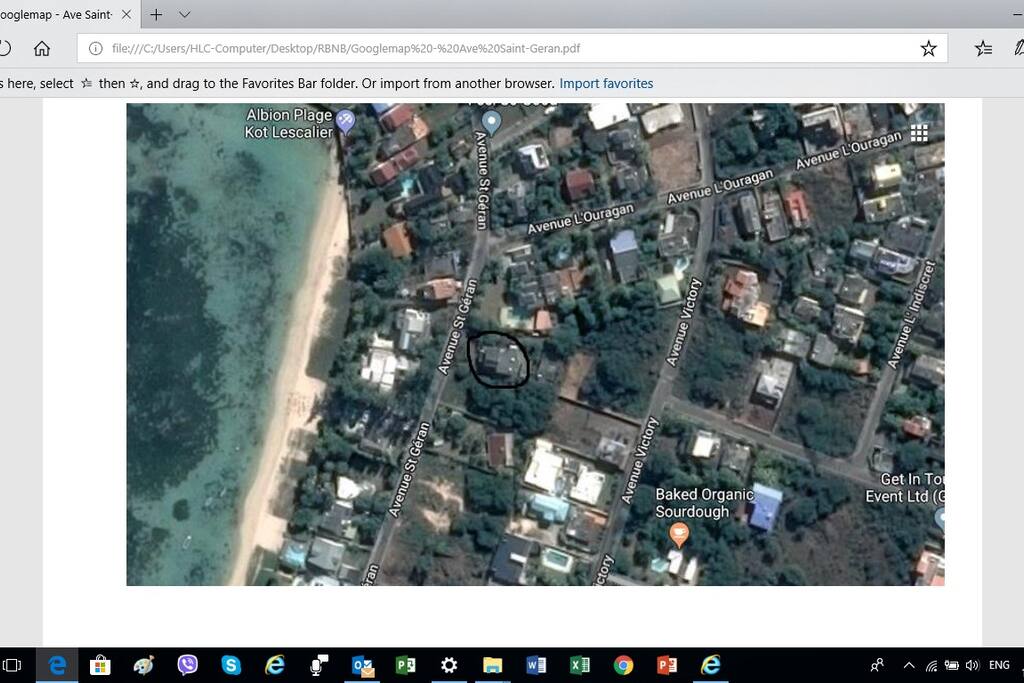This screenshot has height=683, width=1024.
Task: Click the Baked Organic Sourdough orange pin
Action: (x=679, y=535)
